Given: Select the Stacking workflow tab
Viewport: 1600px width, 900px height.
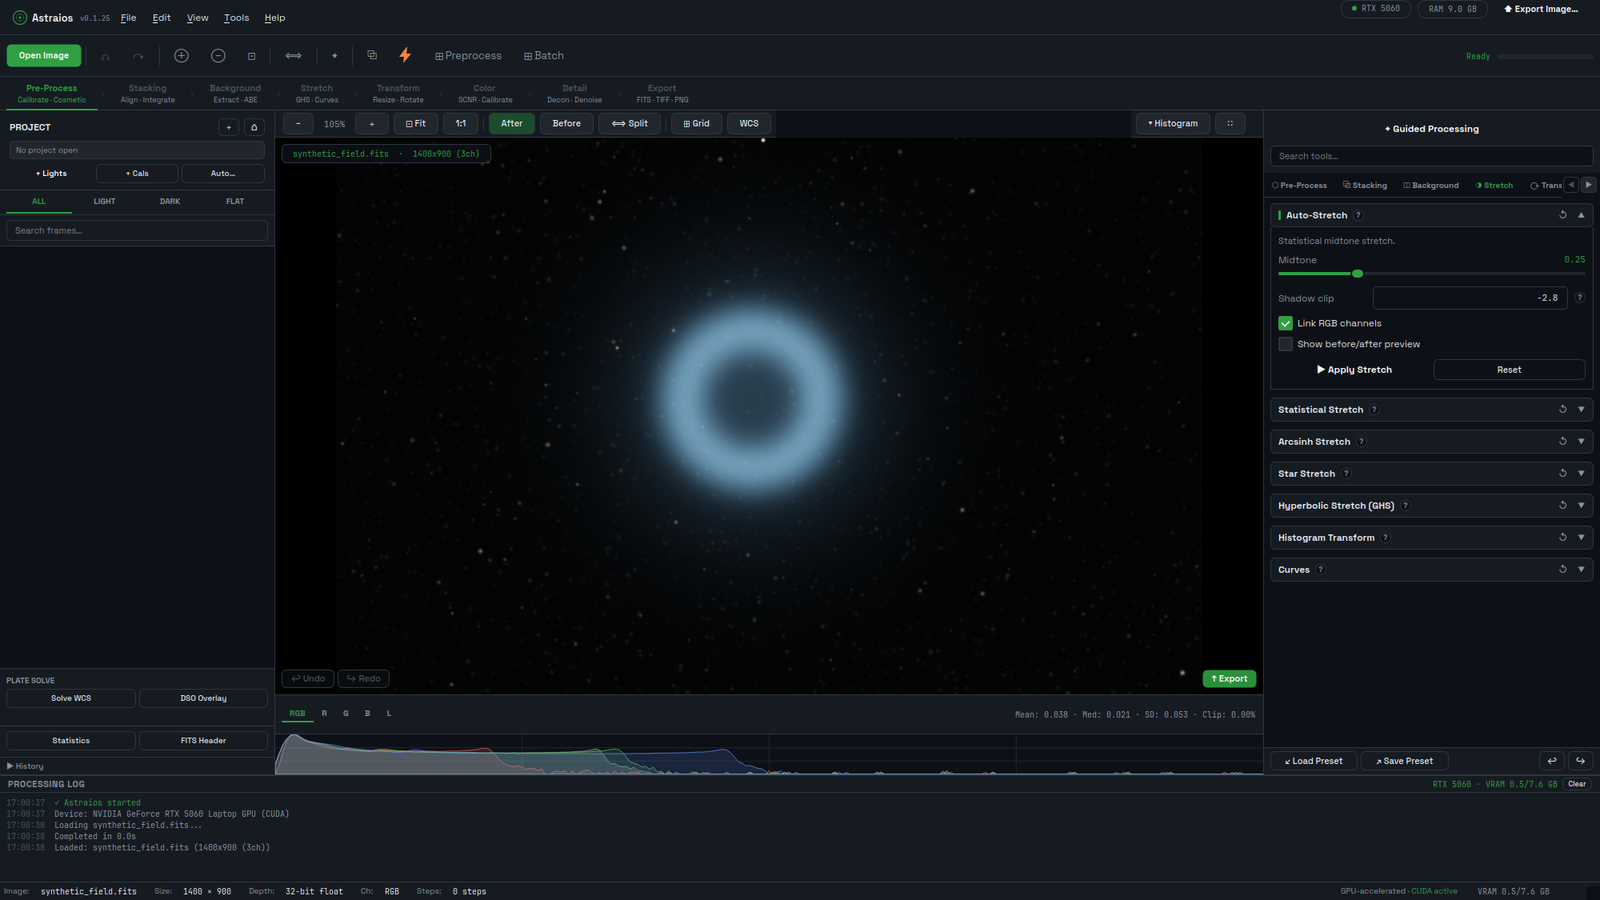Looking at the screenshot, I should pos(148,93).
